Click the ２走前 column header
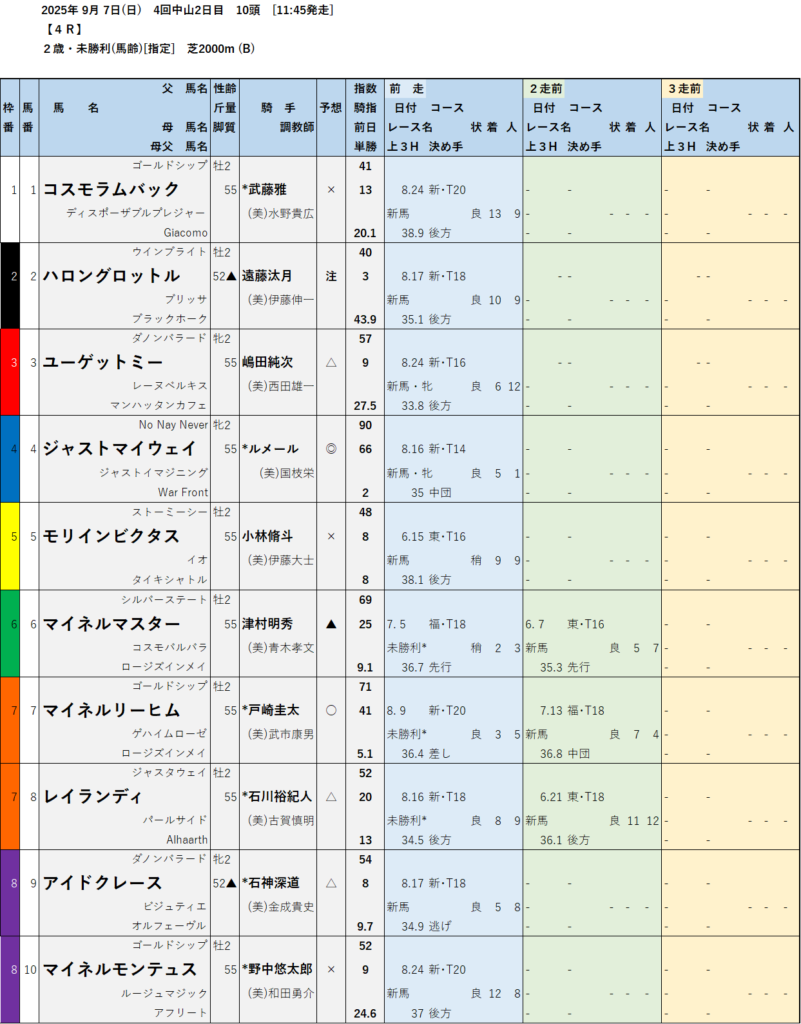The height and width of the screenshot is (1024, 801). tap(546, 89)
